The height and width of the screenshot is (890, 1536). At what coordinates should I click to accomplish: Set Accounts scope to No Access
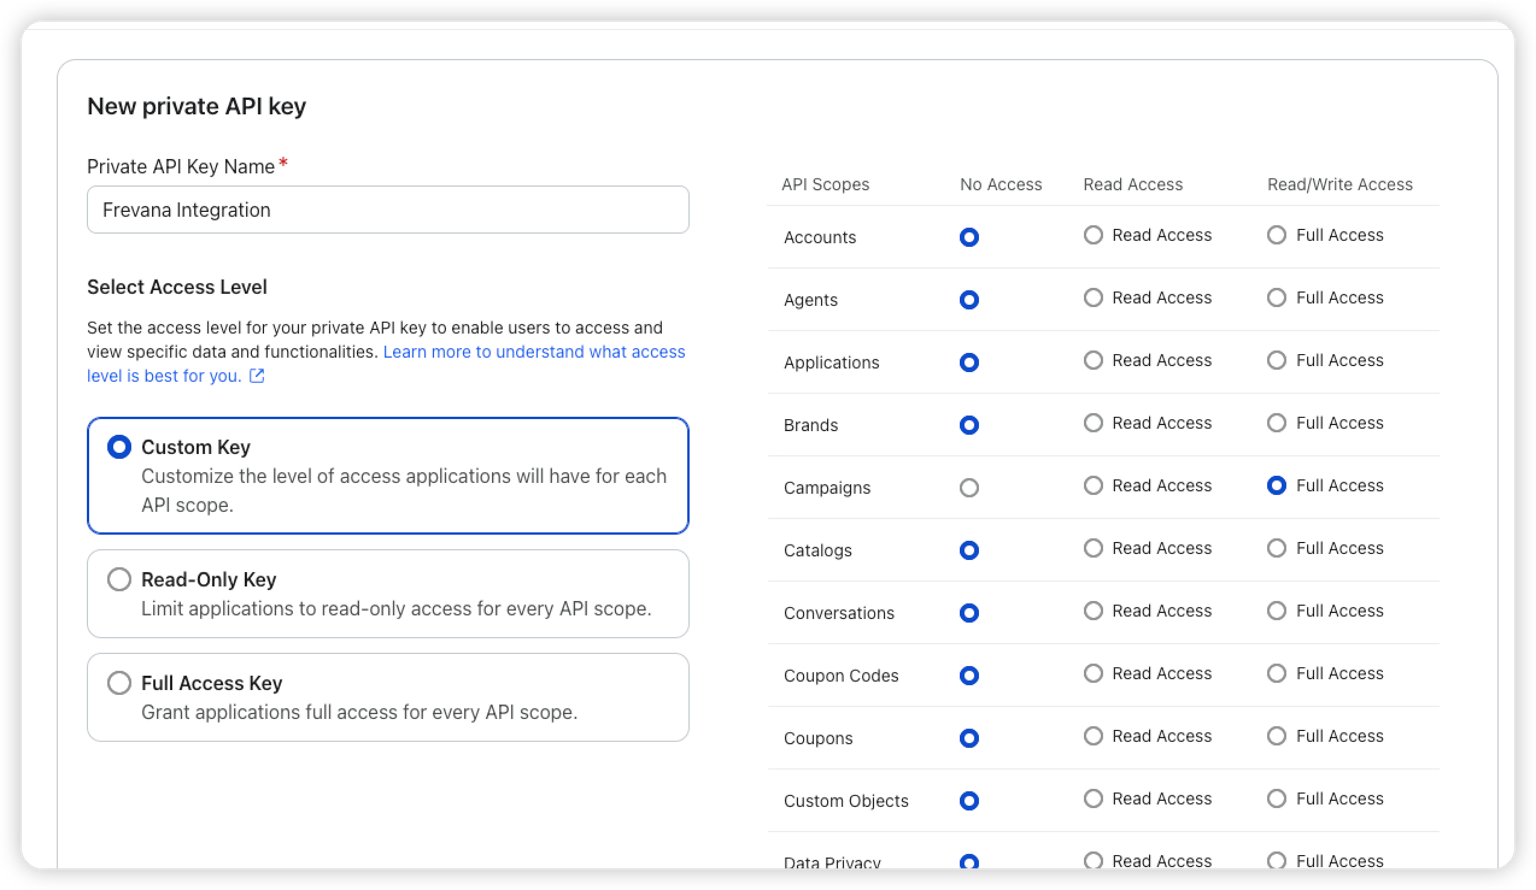click(x=969, y=237)
